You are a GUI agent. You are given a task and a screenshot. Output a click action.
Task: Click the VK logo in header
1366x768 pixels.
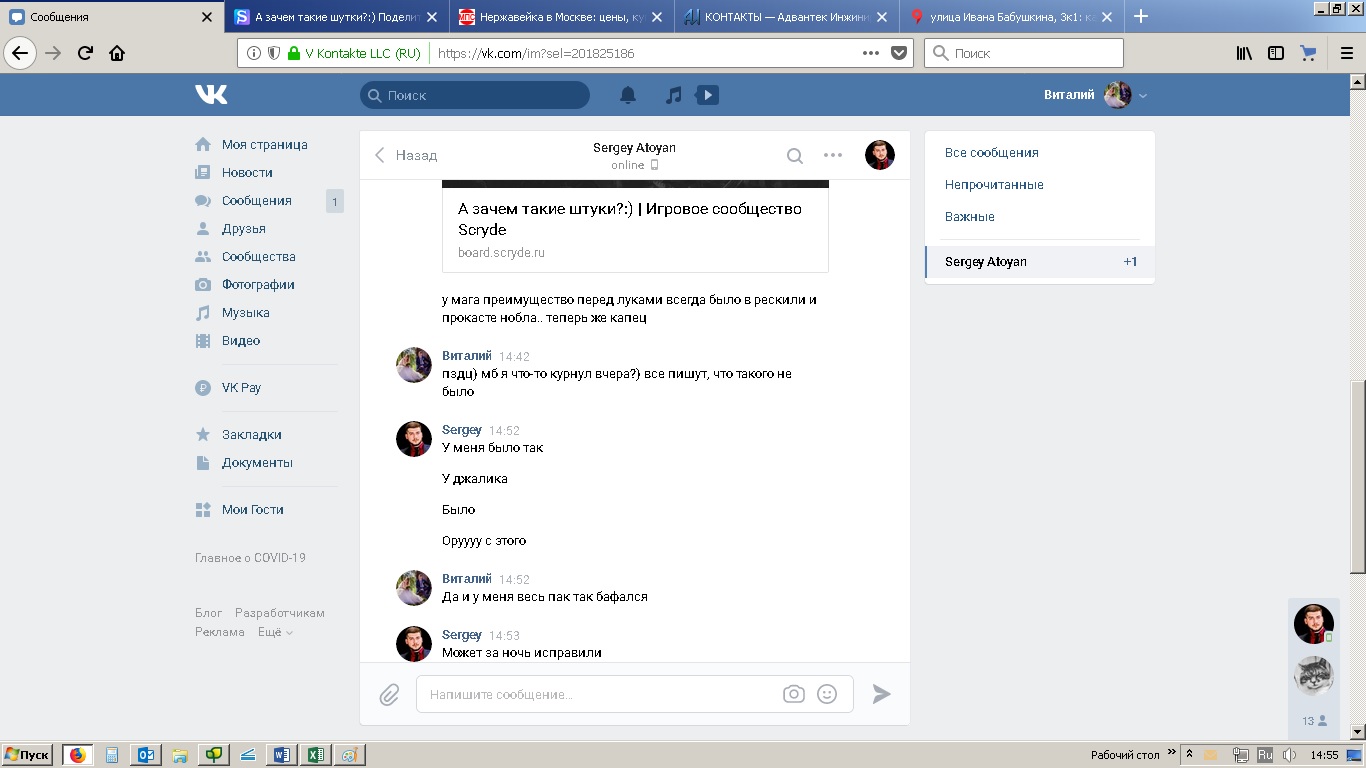(211, 95)
